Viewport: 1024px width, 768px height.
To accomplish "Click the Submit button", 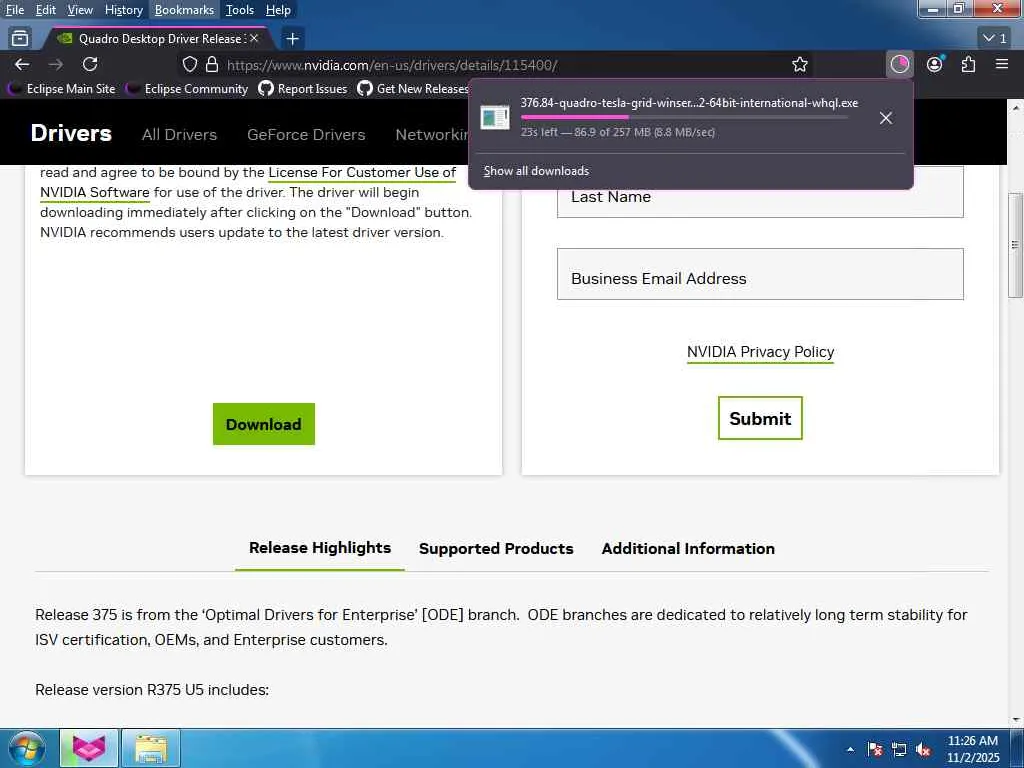I will tap(760, 418).
